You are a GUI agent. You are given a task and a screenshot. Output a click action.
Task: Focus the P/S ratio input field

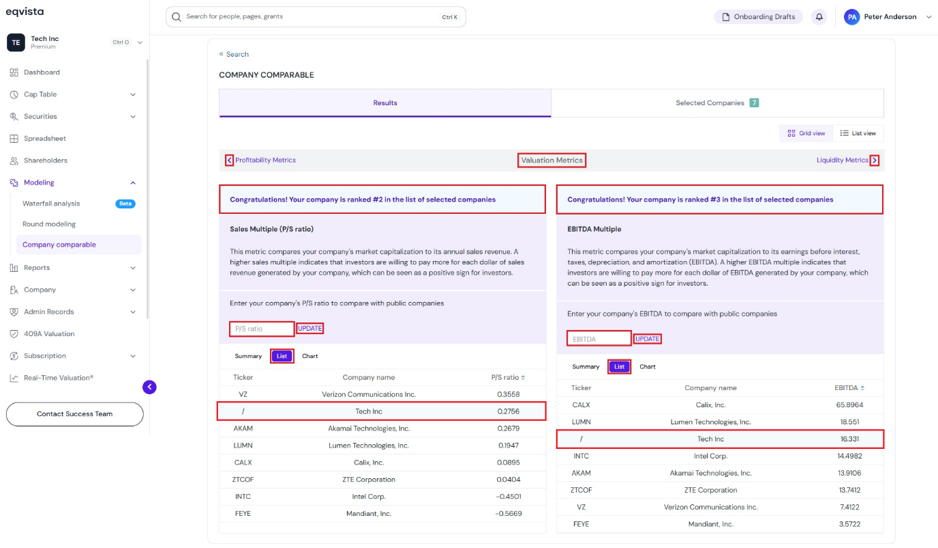pos(262,329)
